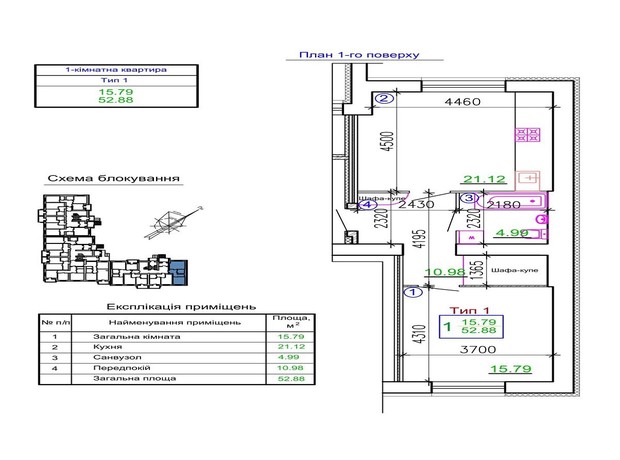Image resolution: width=620 pixels, height=460 pixels.
Task: Select room marker circle 1
Action: coord(413,292)
